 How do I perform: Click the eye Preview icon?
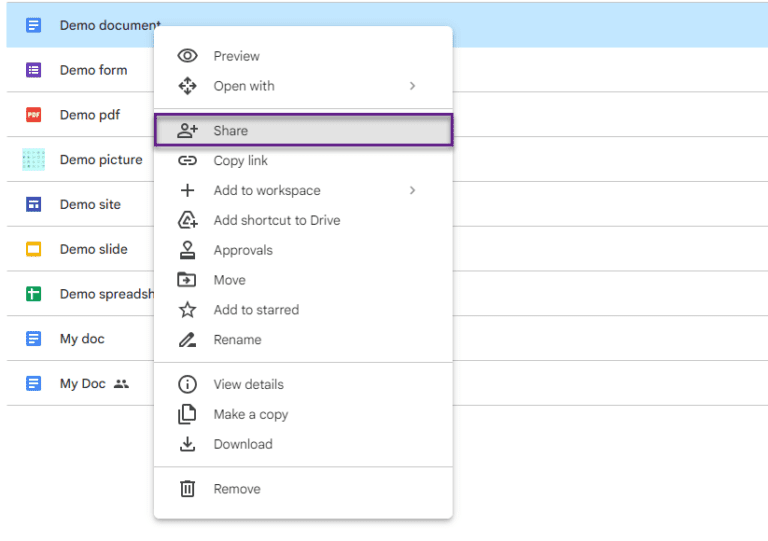[187, 56]
